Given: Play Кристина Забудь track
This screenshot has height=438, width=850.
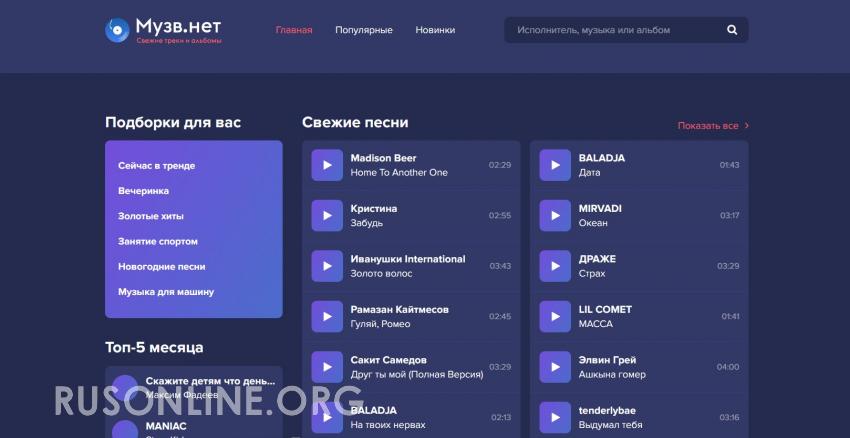Looking at the screenshot, I should point(327,215).
